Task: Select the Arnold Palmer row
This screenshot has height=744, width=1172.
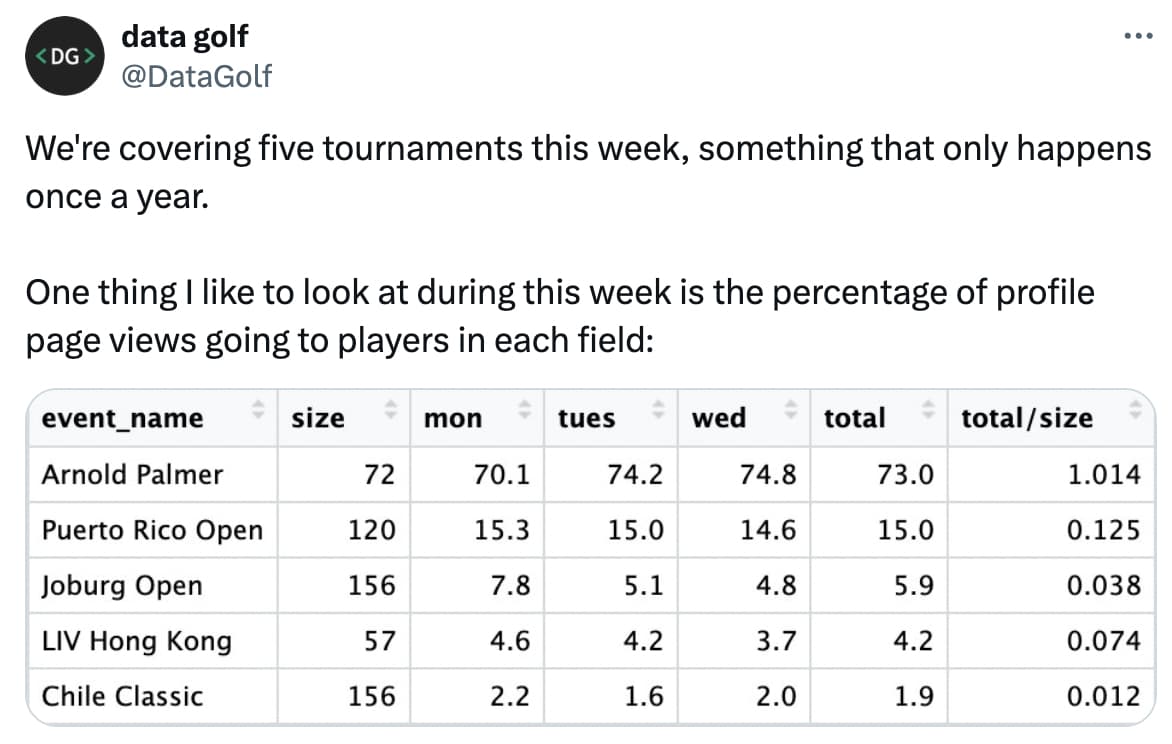Action: (x=132, y=474)
